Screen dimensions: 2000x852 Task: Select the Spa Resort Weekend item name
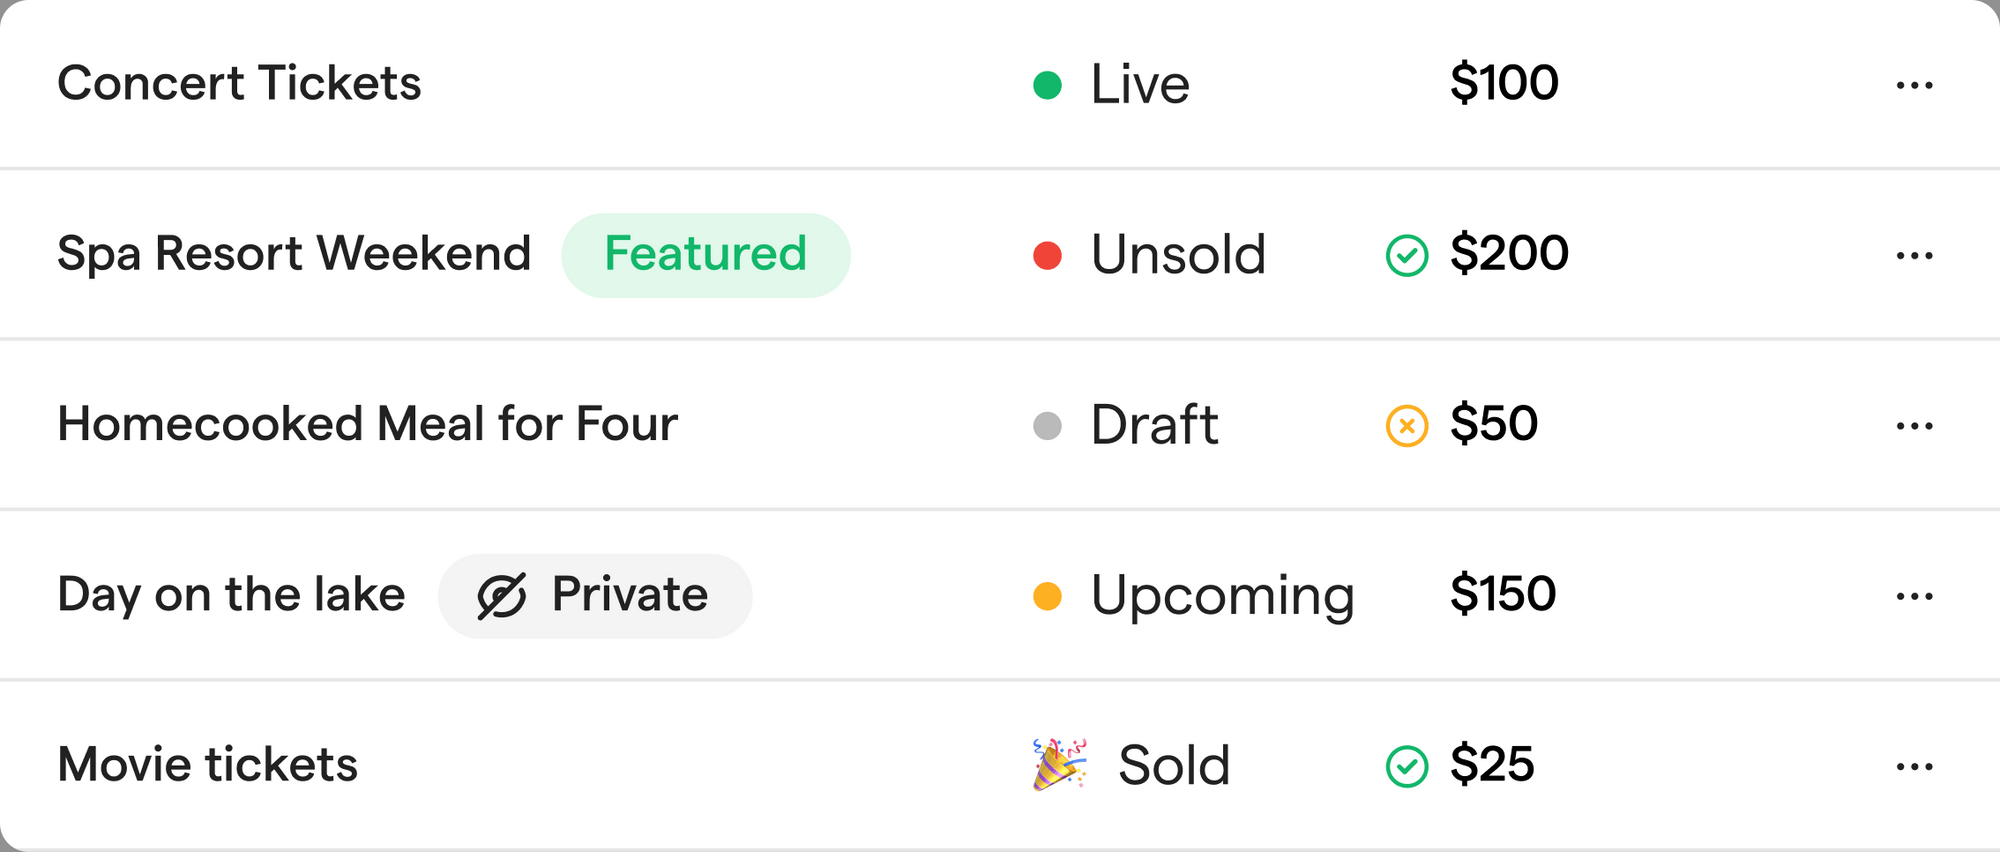(x=293, y=254)
